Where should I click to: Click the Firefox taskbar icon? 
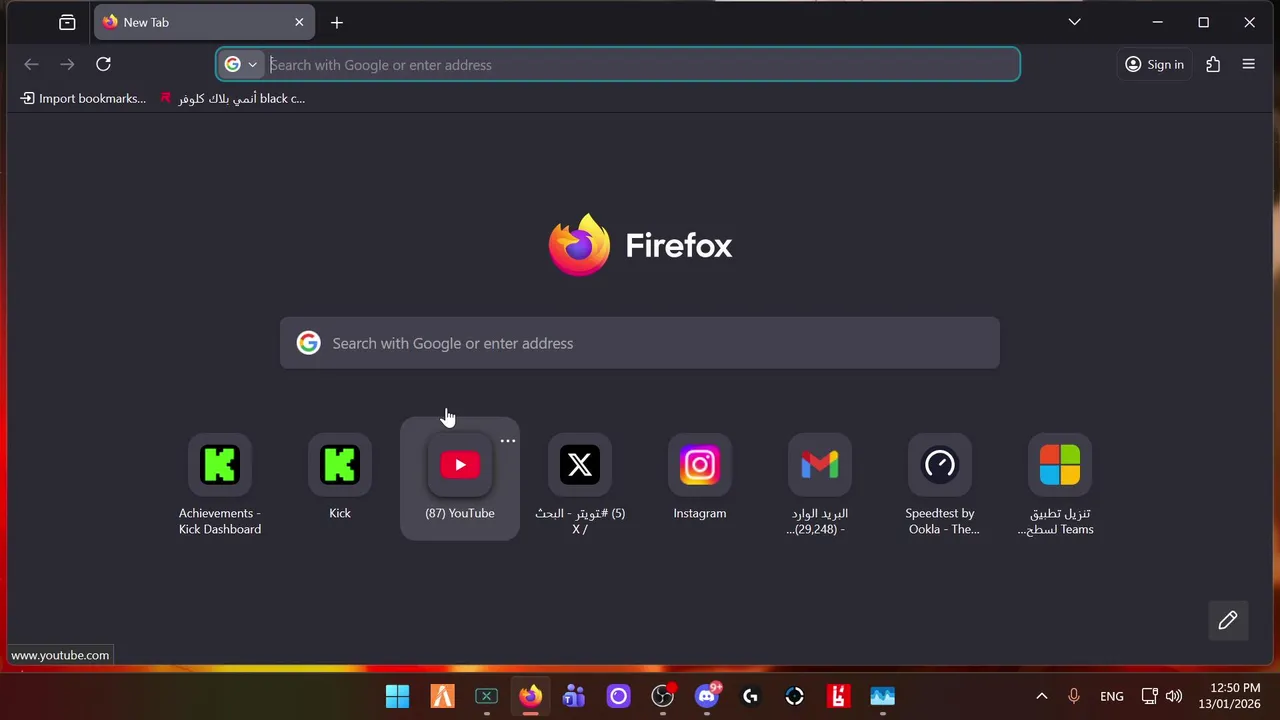point(530,696)
